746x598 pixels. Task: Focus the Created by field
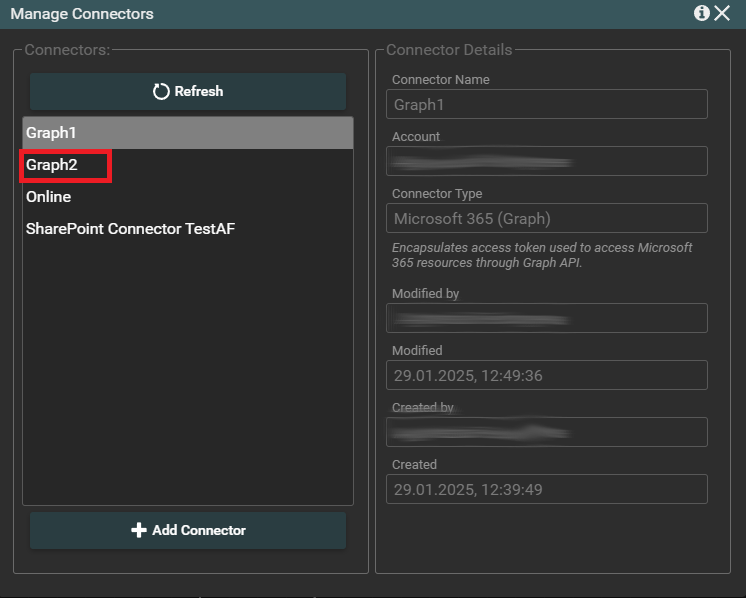point(546,432)
